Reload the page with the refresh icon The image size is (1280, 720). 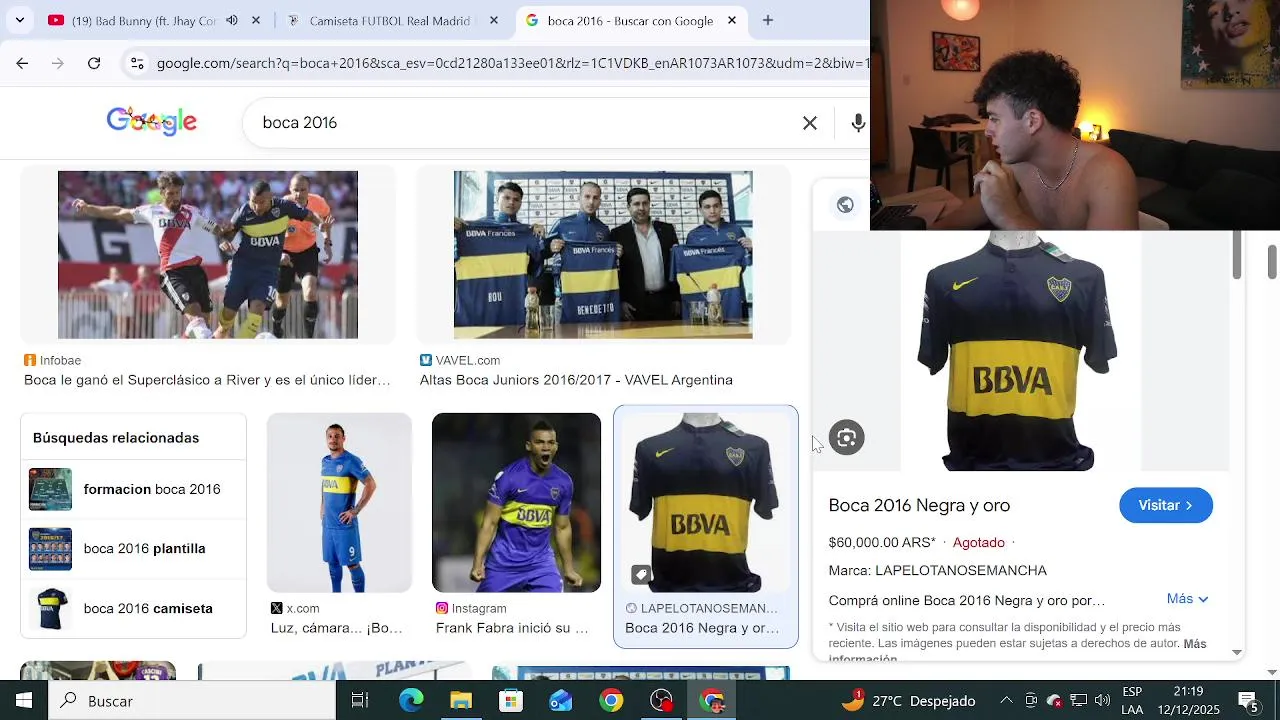(94, 63)
